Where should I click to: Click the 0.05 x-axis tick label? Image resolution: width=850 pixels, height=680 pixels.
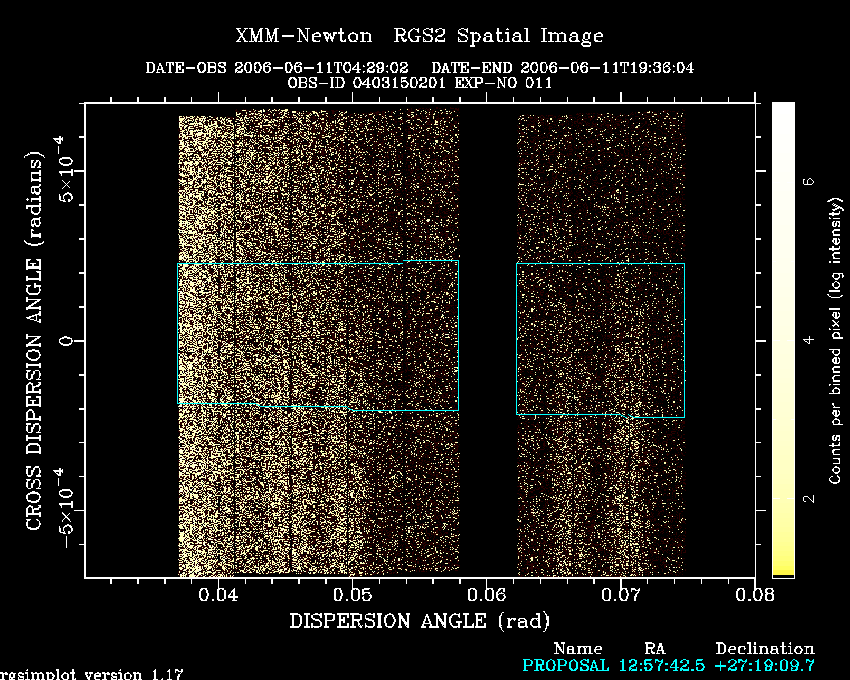pos(353,595)
